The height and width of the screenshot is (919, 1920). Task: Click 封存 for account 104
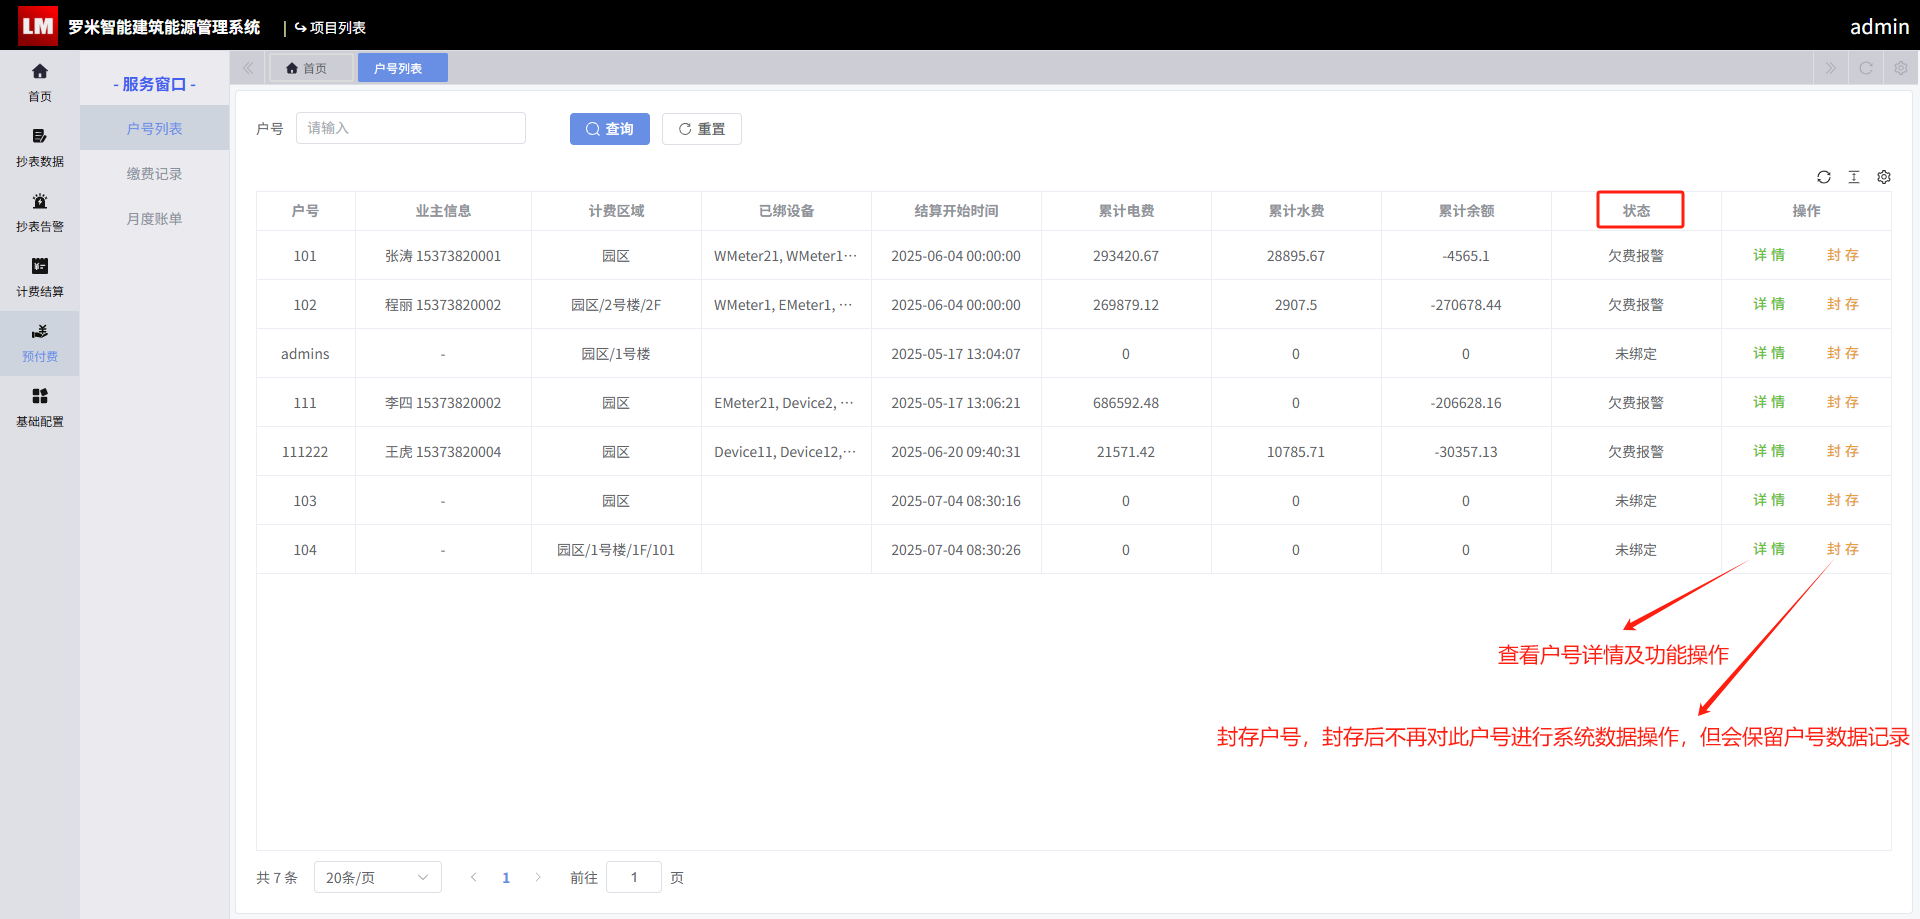1843,549
